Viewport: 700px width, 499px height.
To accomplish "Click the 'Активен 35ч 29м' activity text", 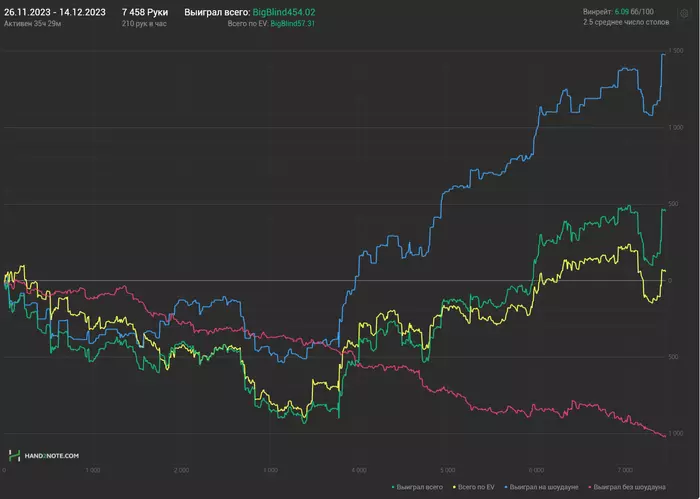I will coord(33,22).
